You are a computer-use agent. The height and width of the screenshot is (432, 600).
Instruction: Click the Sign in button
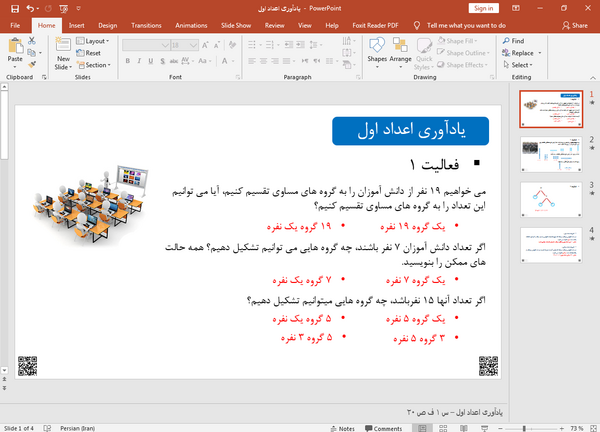[x=483, y=8]
